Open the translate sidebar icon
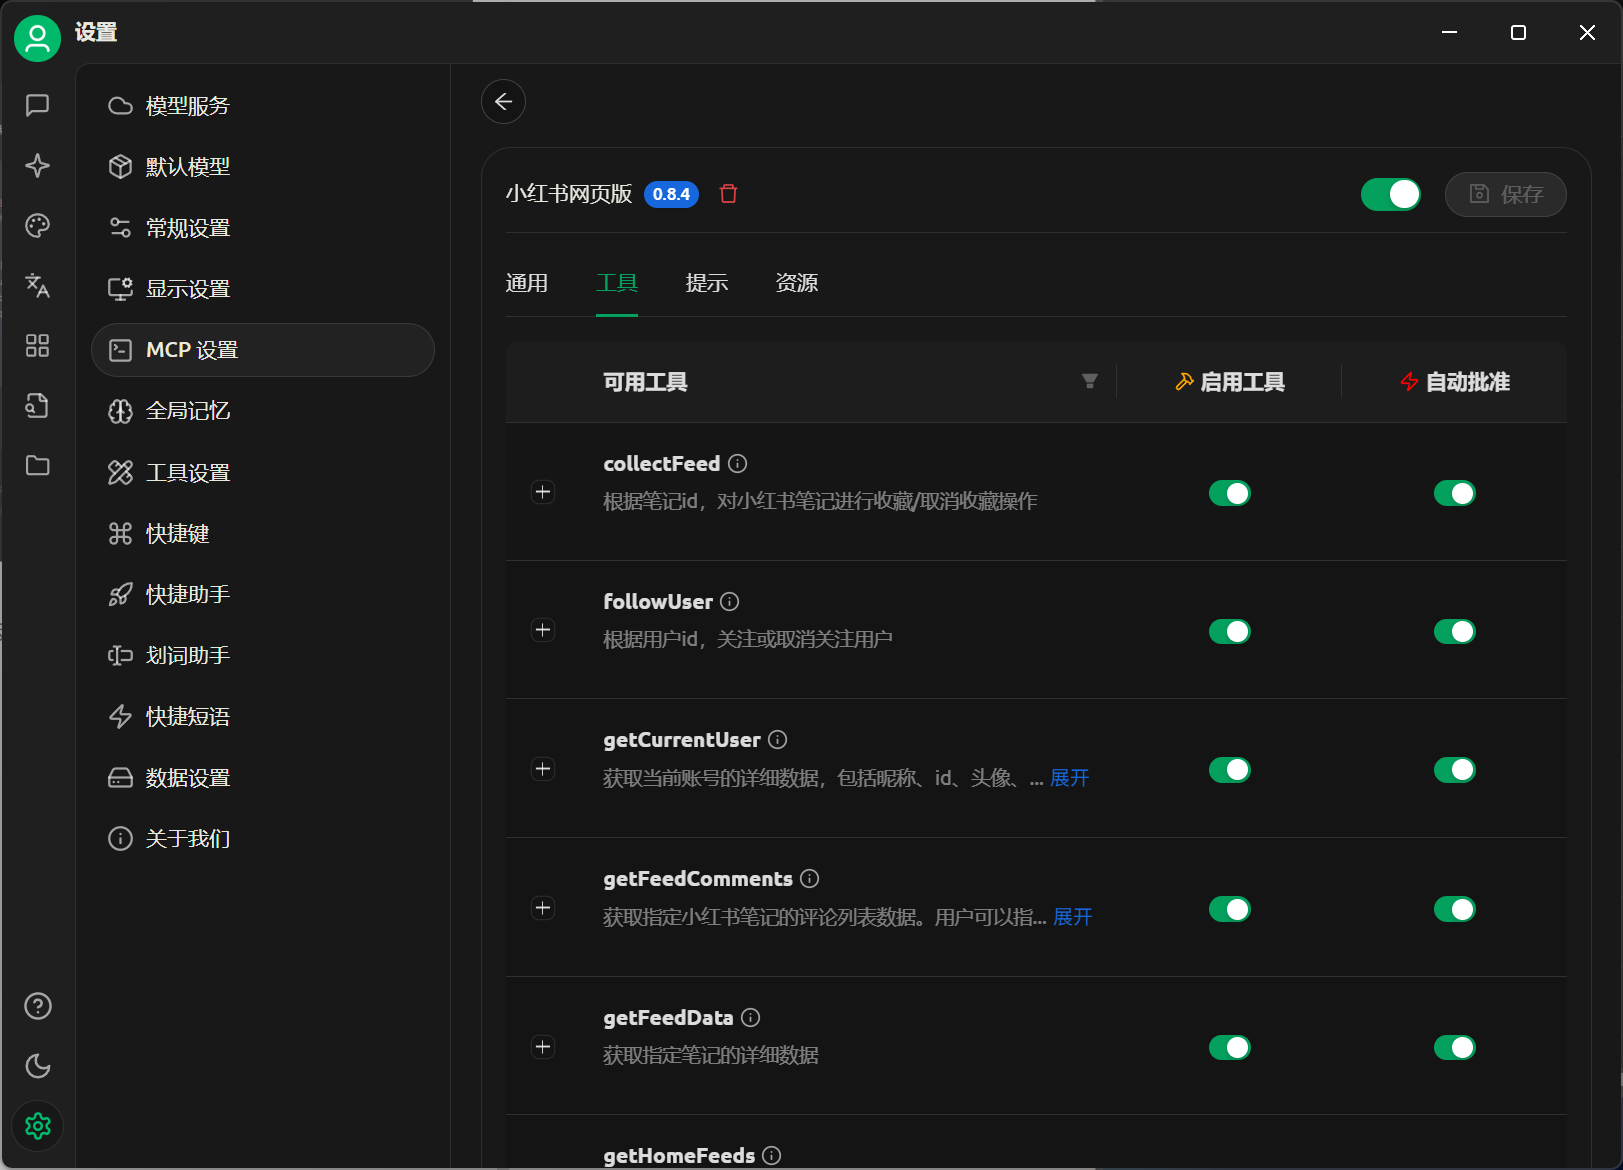This screenshot has height=1170, width=1623. 38,286
